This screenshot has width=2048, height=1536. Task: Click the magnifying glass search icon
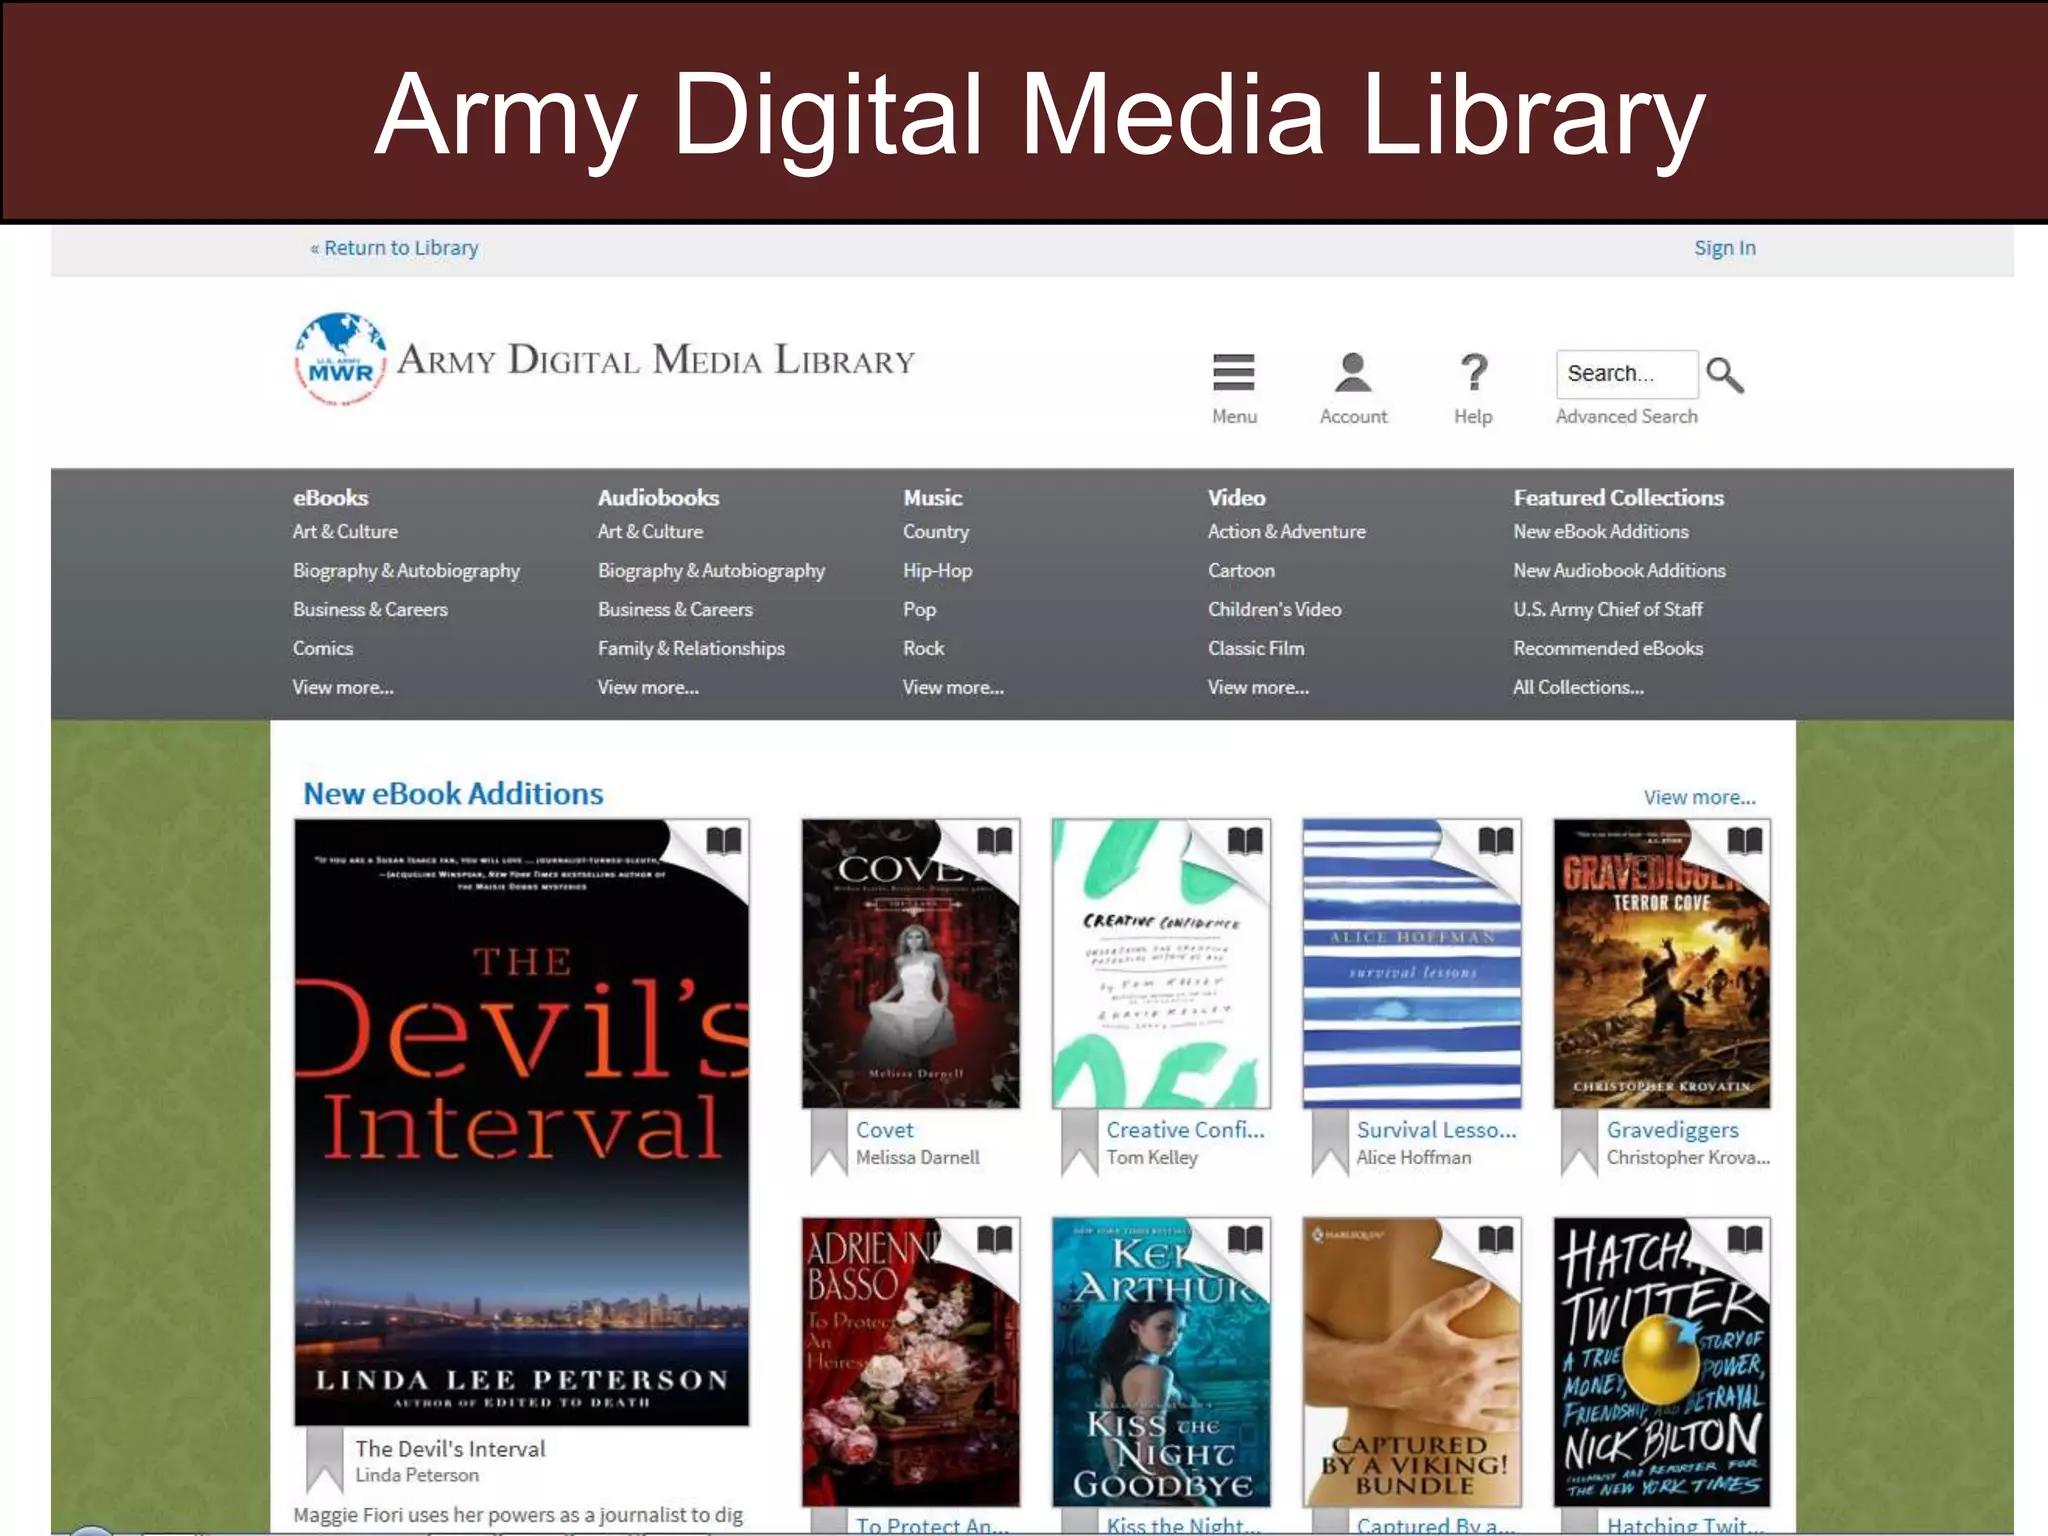[x=1725, y=375]
